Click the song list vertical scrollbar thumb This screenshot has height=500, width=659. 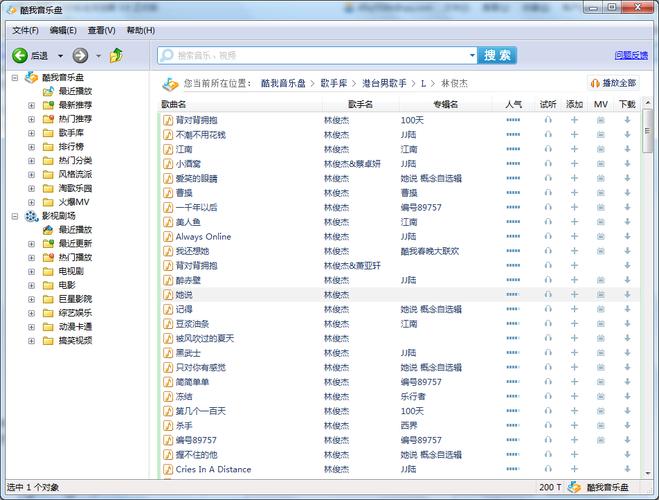(x=647, y=131)
